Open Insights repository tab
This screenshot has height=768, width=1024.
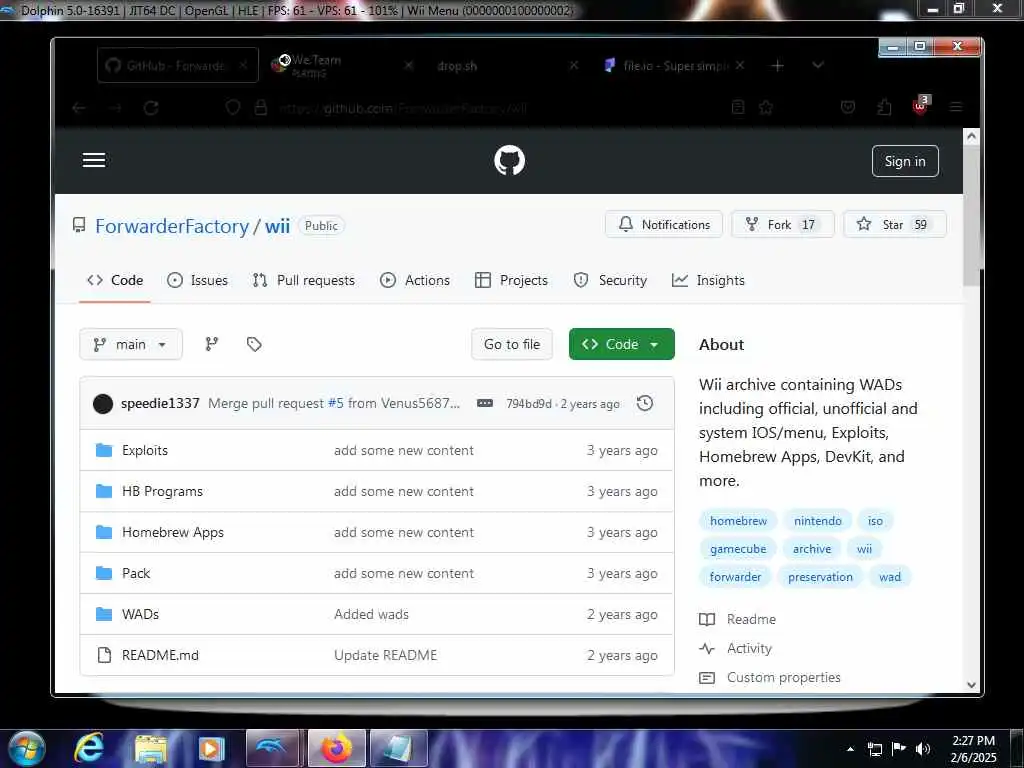pos(709,280)
